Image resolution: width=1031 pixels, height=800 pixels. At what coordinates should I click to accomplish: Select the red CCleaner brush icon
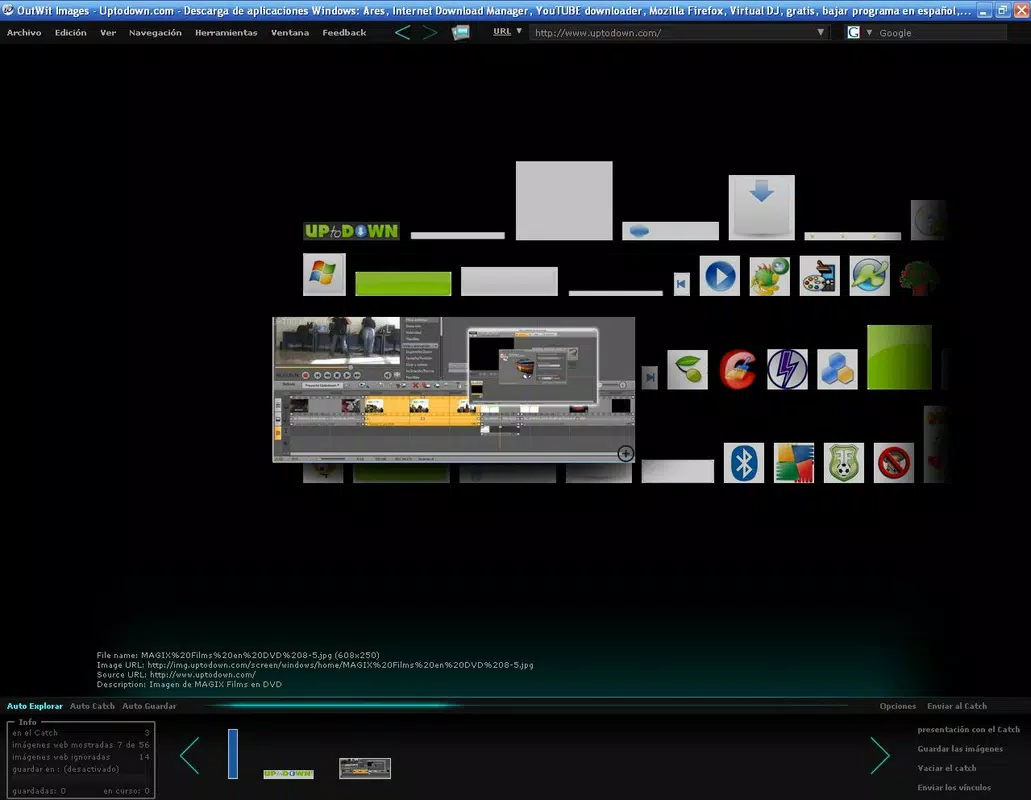click(738, 369)
